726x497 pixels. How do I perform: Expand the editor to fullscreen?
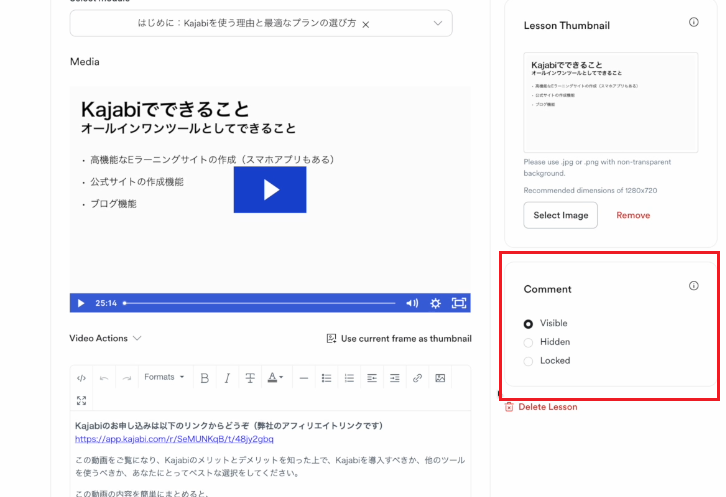click(81, 400)
